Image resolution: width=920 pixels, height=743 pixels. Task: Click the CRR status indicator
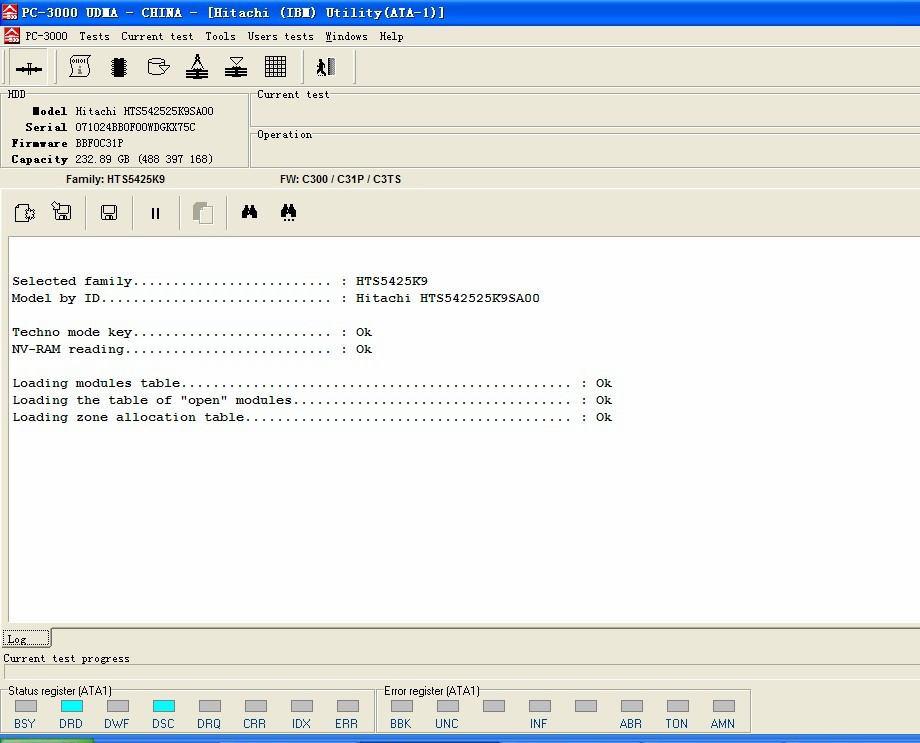pyautogui.click(x=256, y=706)
